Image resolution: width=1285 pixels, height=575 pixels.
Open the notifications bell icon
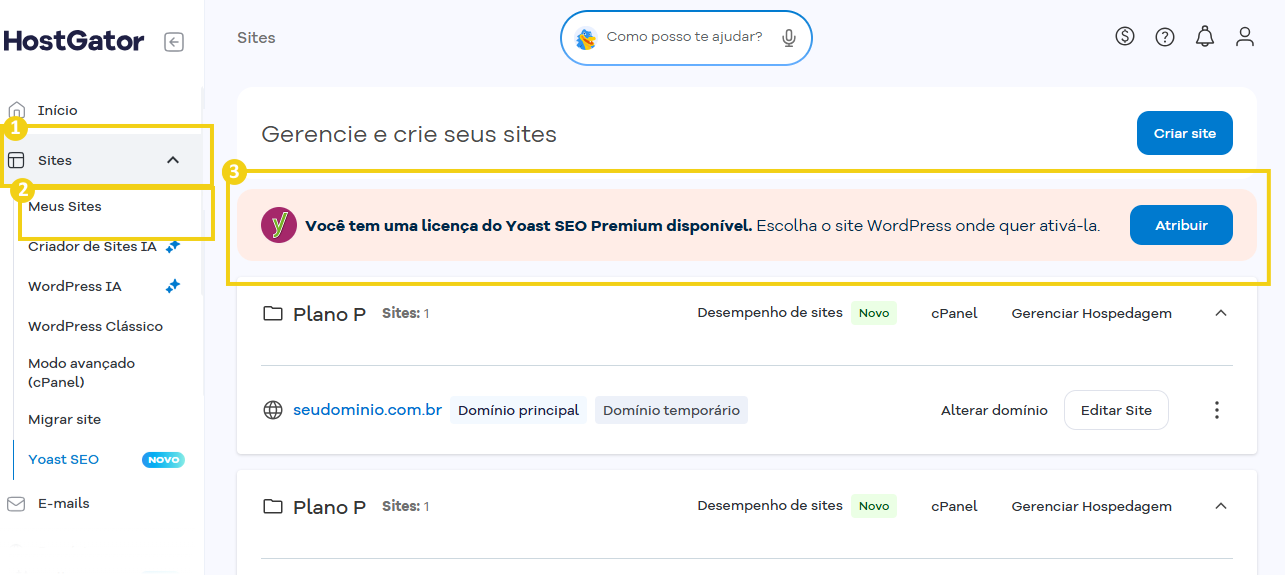[x=1205, y=37]
